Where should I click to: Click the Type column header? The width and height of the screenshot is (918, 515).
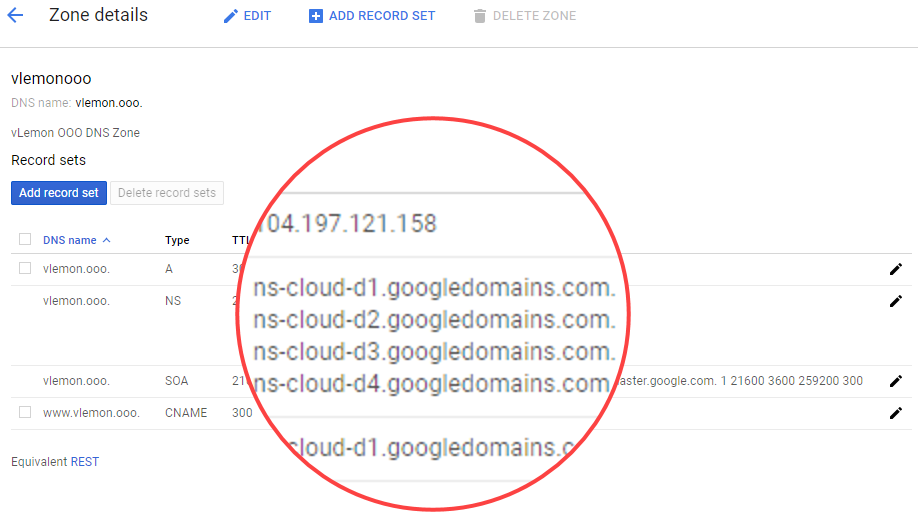pyautogui.click(x=177, y=240)
